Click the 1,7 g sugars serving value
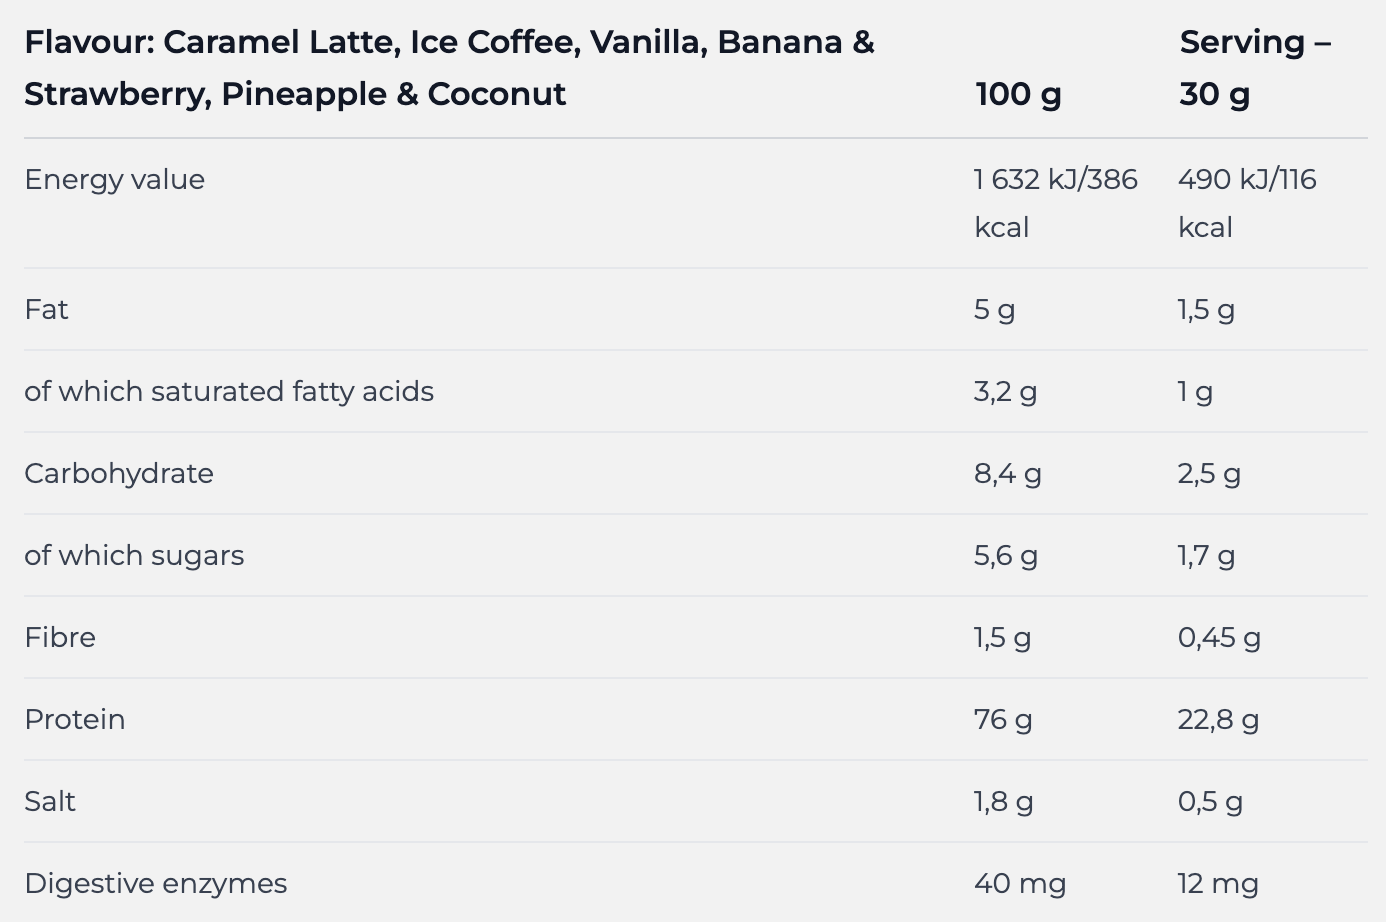 click(x=1205, y=556)
